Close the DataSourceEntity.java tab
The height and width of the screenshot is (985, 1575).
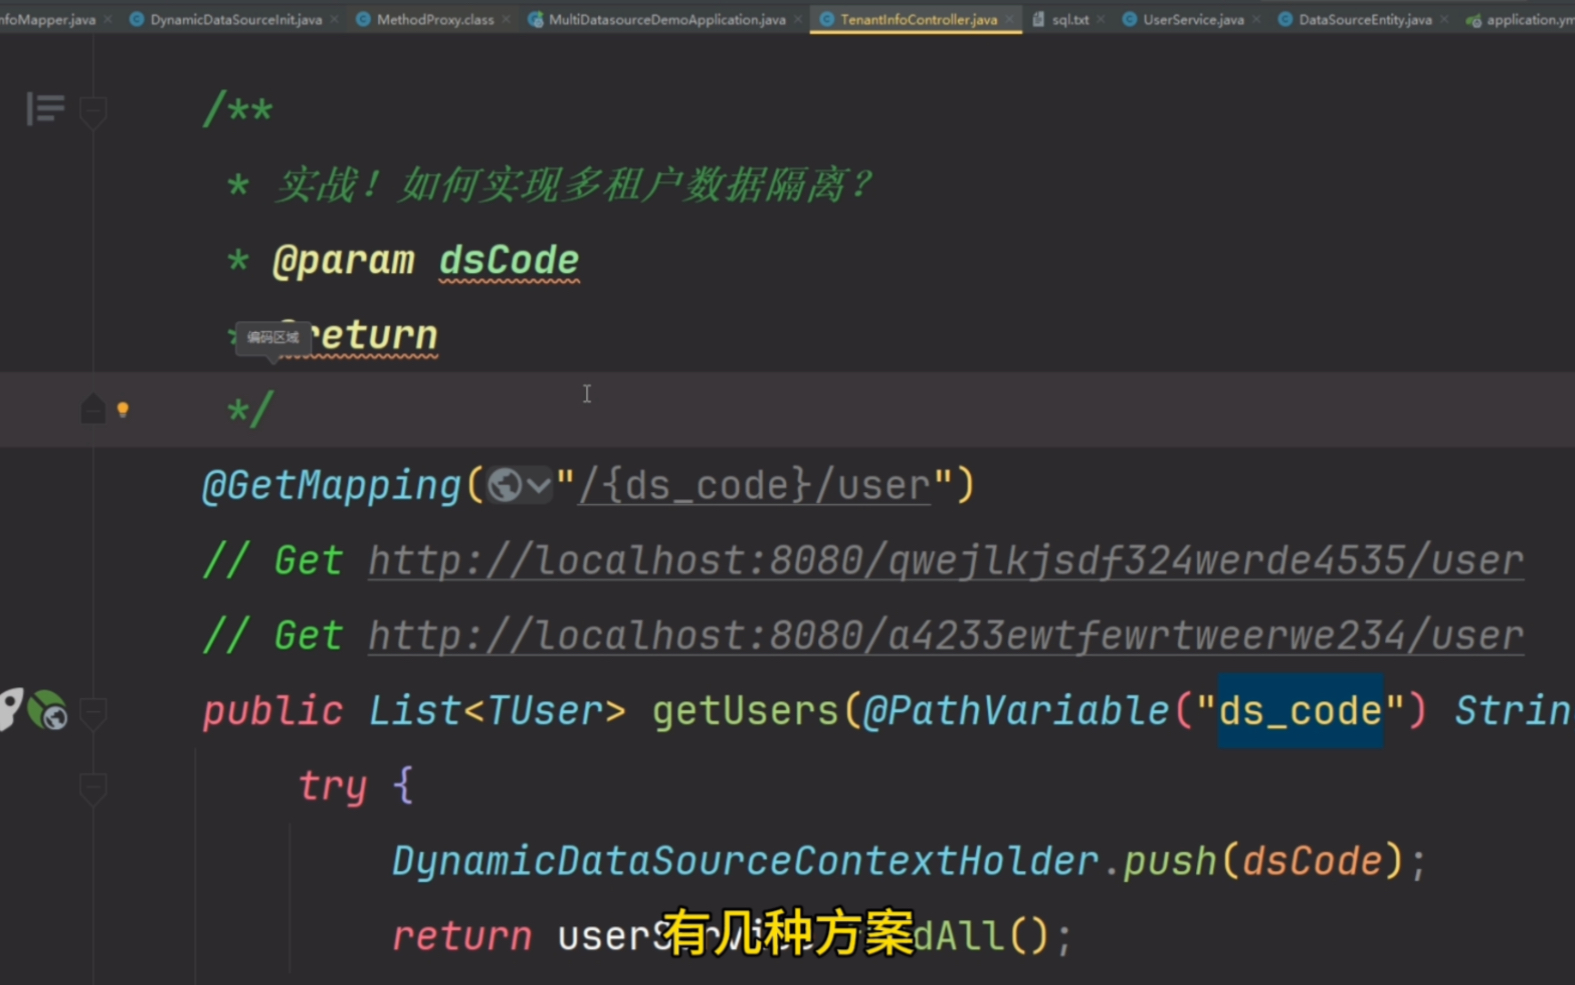click(1444, 19)
